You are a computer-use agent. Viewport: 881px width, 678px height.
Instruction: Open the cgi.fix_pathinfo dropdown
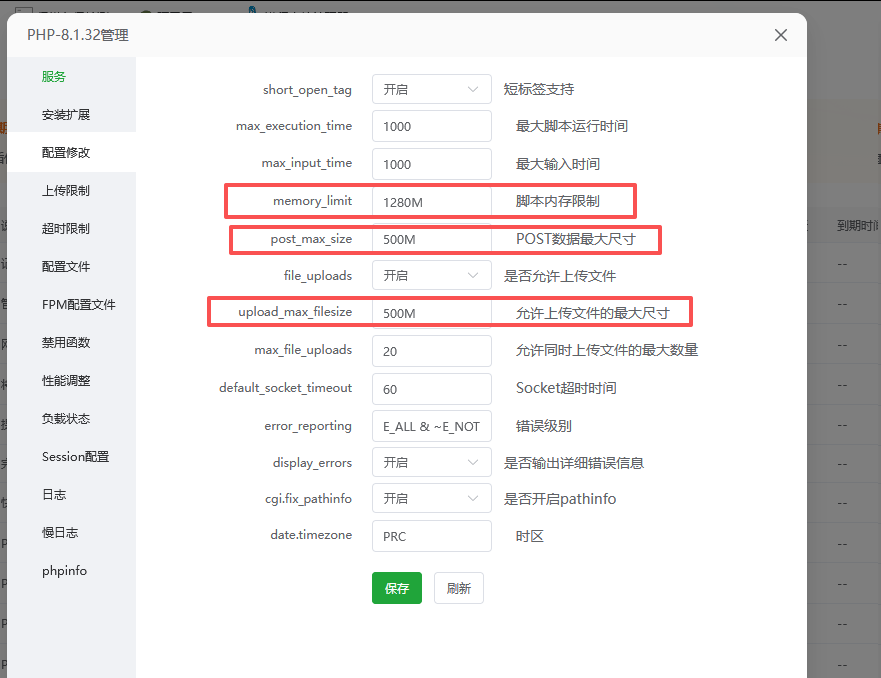[x=431, y=498]
